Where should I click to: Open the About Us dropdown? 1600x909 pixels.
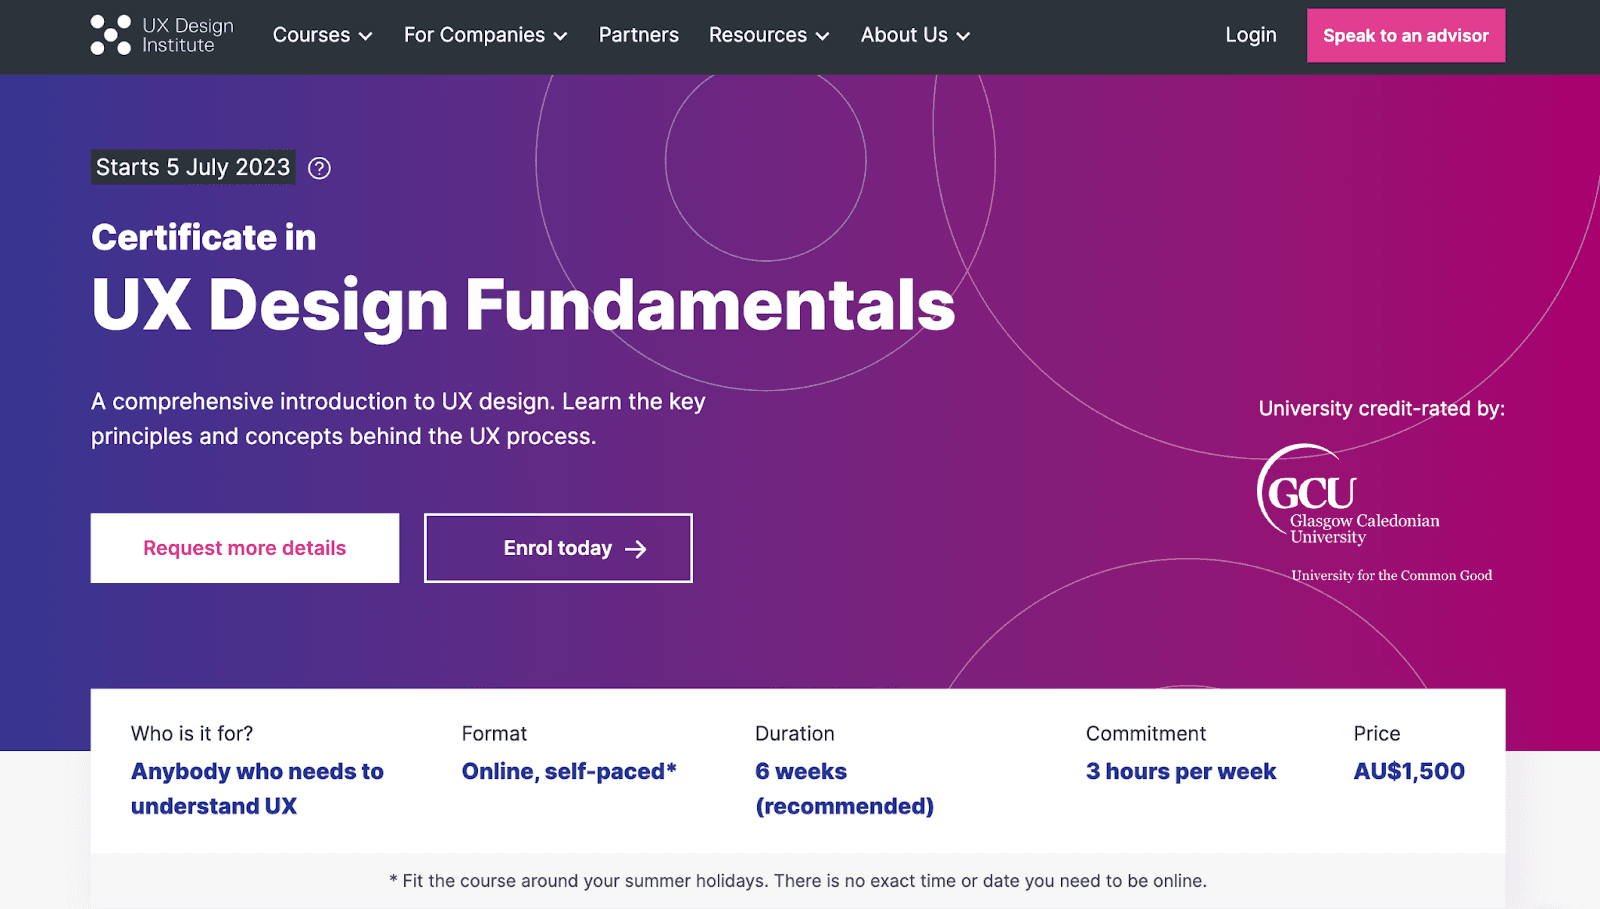tap(913, 35)
